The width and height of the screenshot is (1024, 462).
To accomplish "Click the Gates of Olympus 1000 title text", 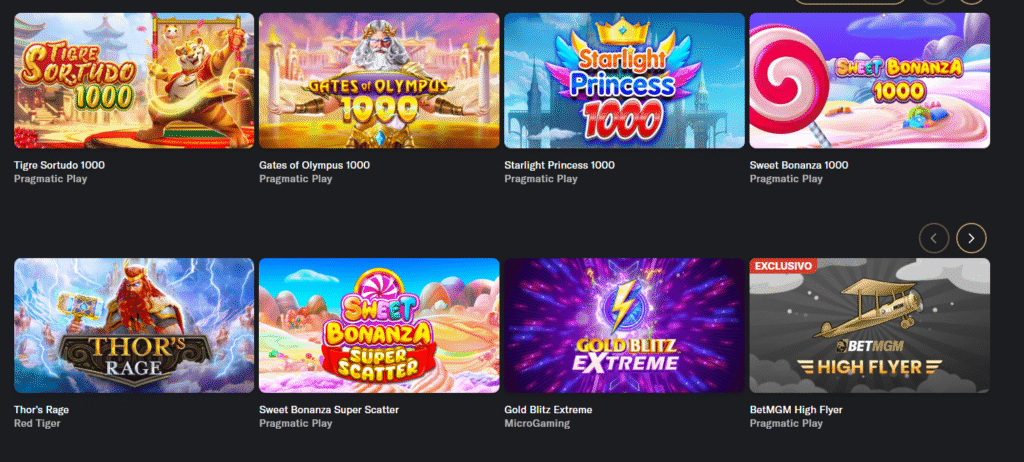I will 314,165.
